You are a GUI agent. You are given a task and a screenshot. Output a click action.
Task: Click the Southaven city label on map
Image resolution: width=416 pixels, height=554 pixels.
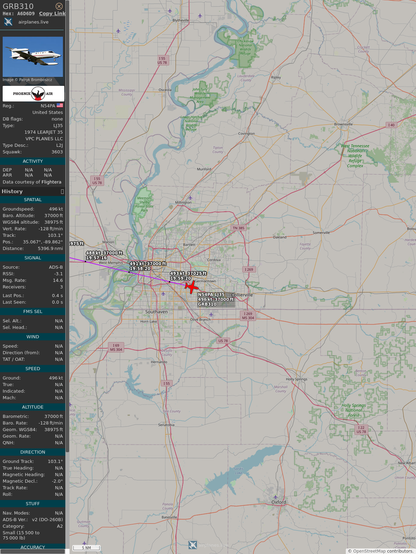pyautogui.click(x=157, y=312)
